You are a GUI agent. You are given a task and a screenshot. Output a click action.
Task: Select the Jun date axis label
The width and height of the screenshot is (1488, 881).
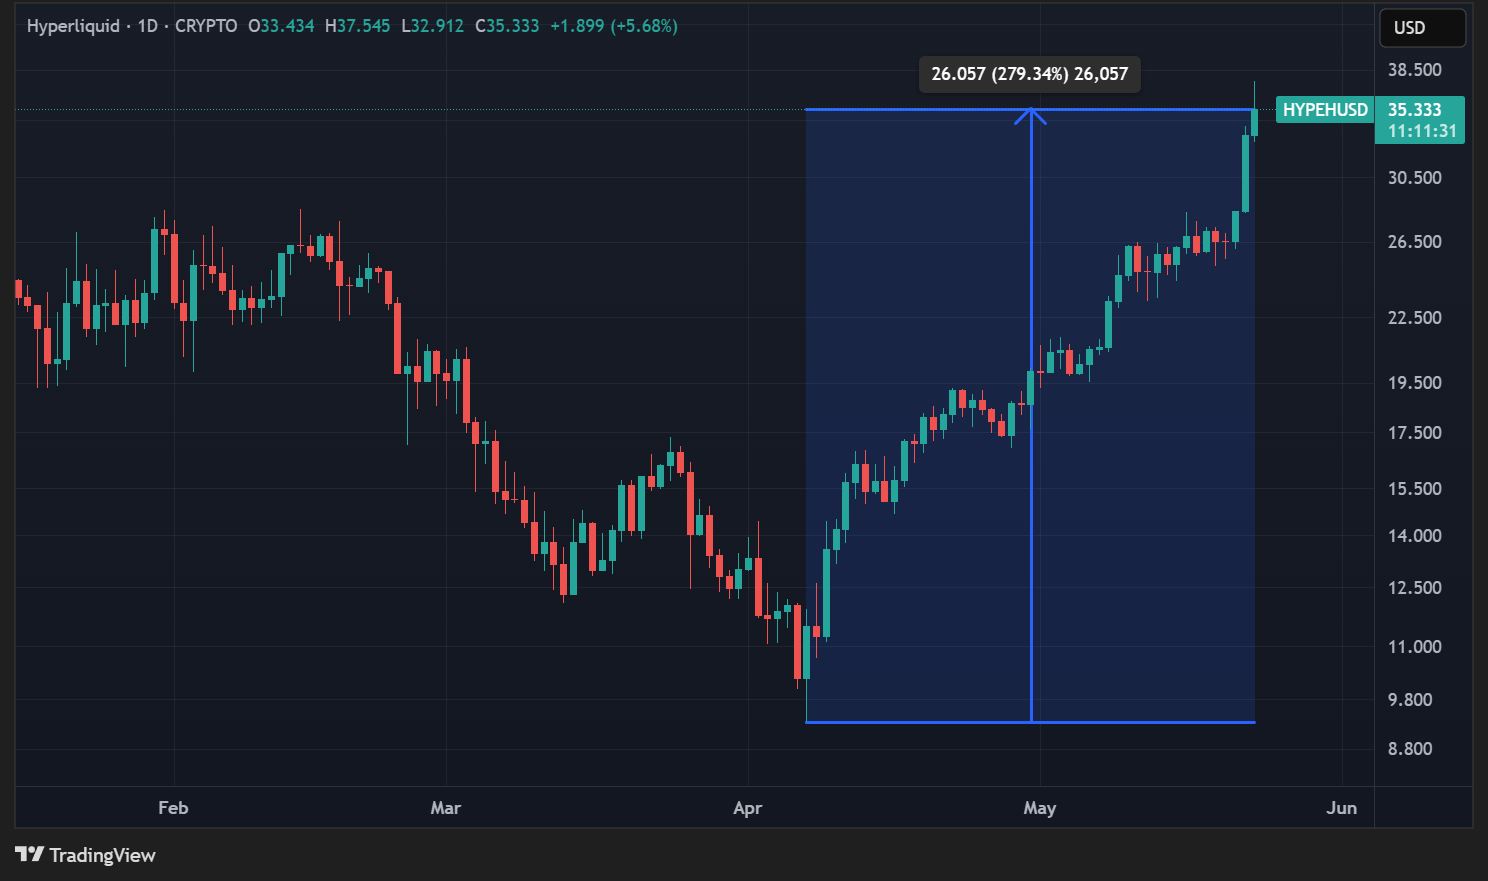point(1341,808)
